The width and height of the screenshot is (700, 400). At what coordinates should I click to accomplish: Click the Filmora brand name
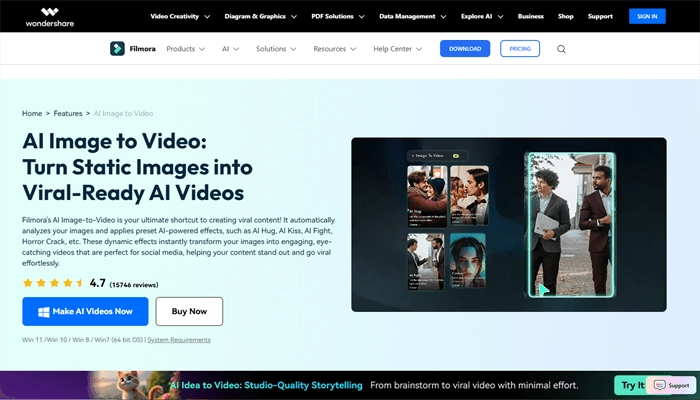pyautogui.click(x=142, y=49)
